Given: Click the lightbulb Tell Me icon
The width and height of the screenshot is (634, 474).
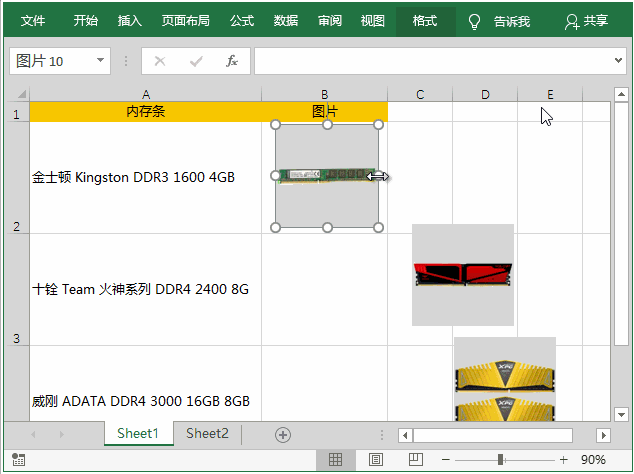Looking at the screenshot, I should click(474, 22).
